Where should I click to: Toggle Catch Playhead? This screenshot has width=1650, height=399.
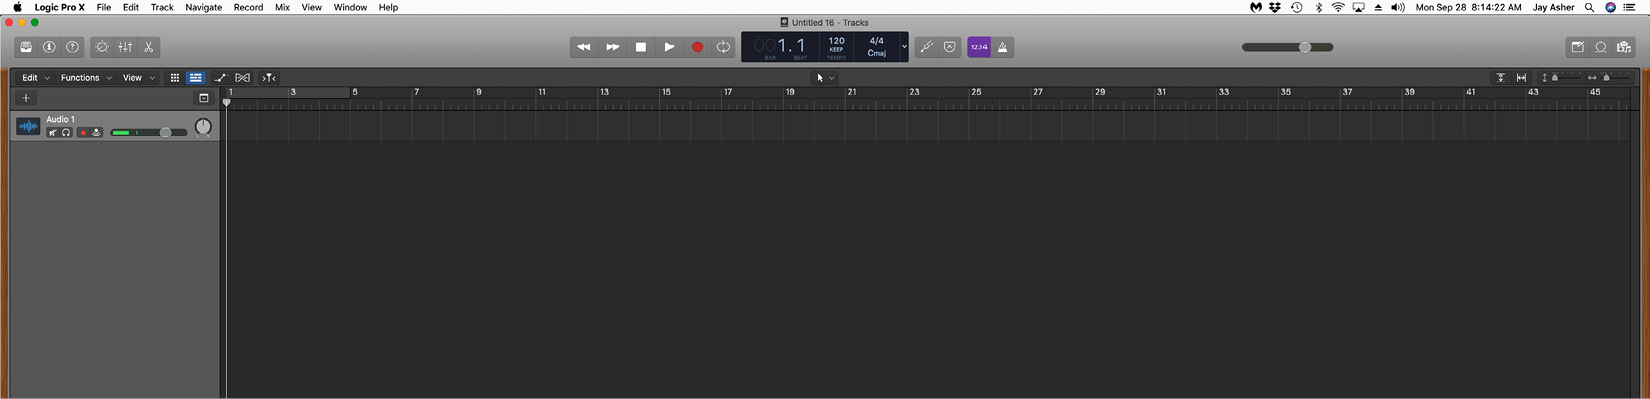coord(269,78)
